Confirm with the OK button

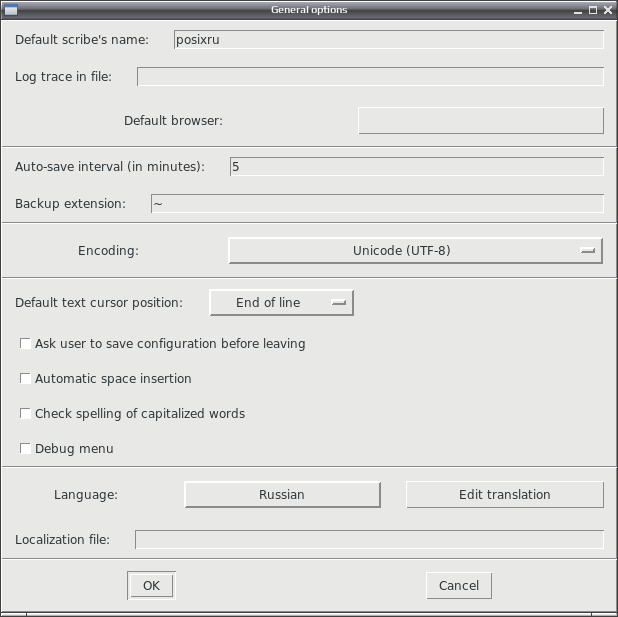coord(151,585)
